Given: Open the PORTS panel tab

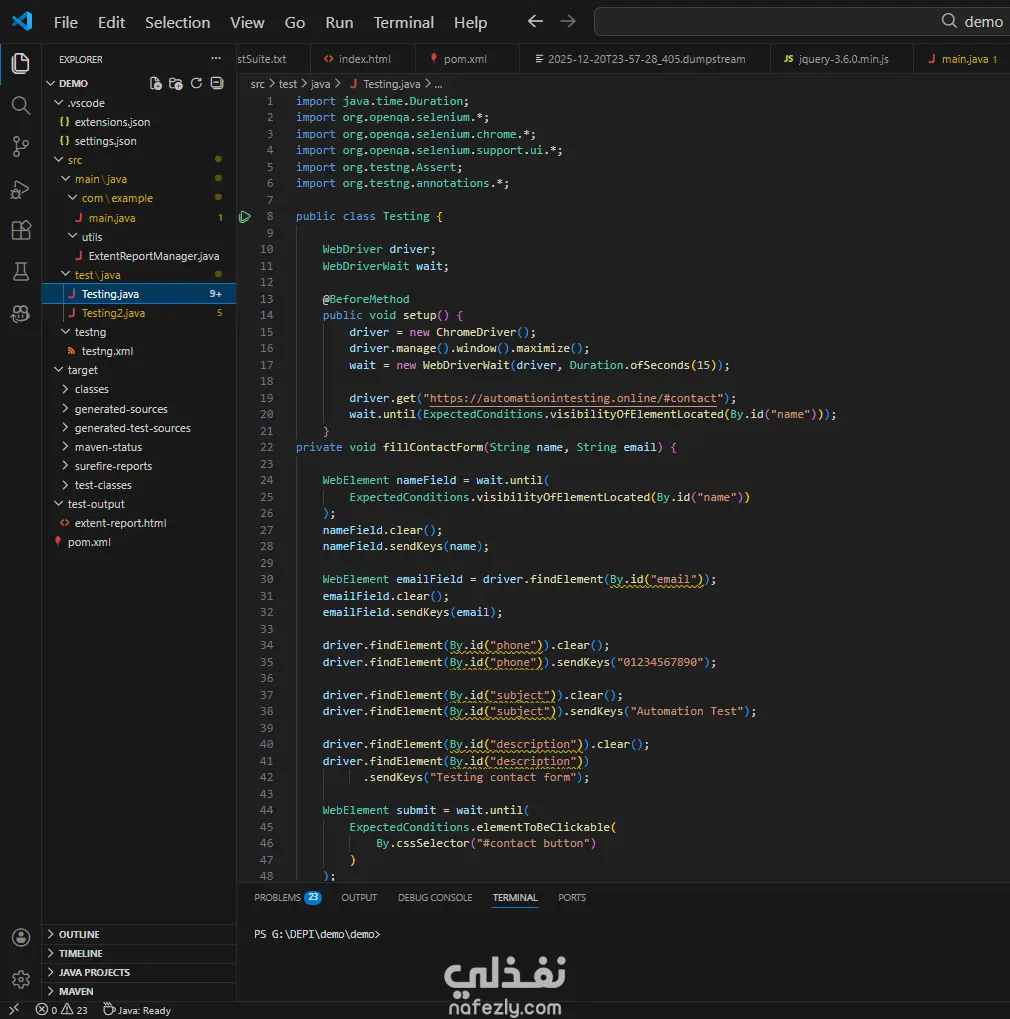Looking at the screenshot, I should (x=571, y=897).
